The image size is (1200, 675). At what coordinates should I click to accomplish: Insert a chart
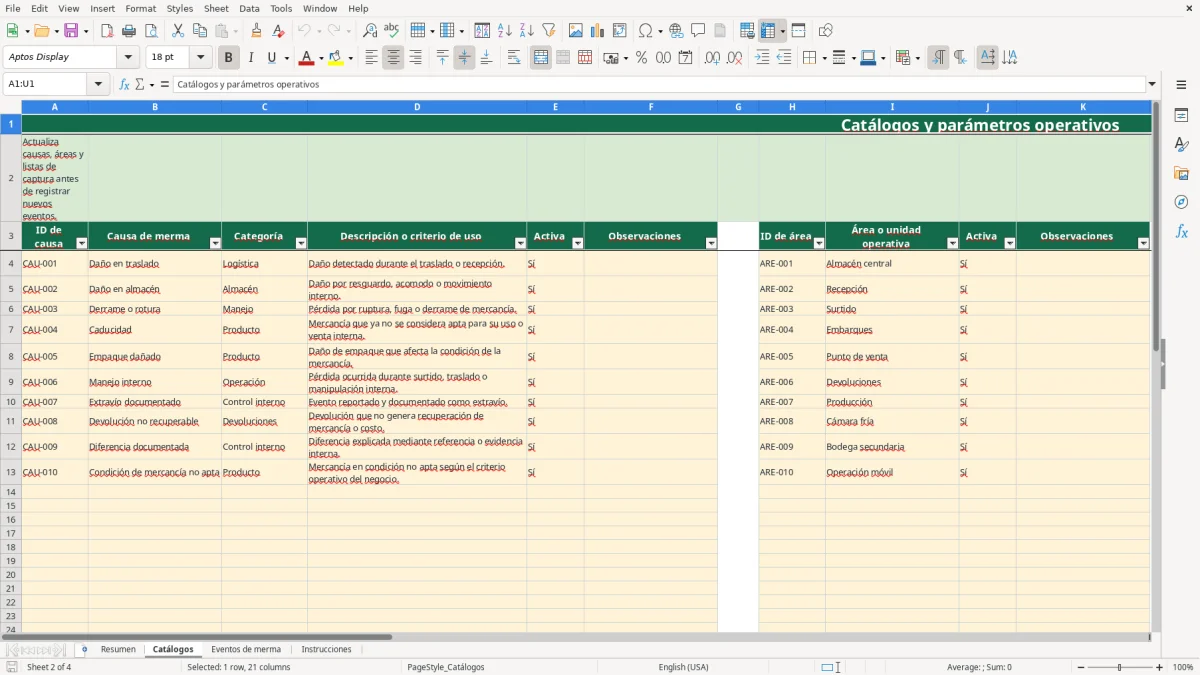click(x=598, y=31)
